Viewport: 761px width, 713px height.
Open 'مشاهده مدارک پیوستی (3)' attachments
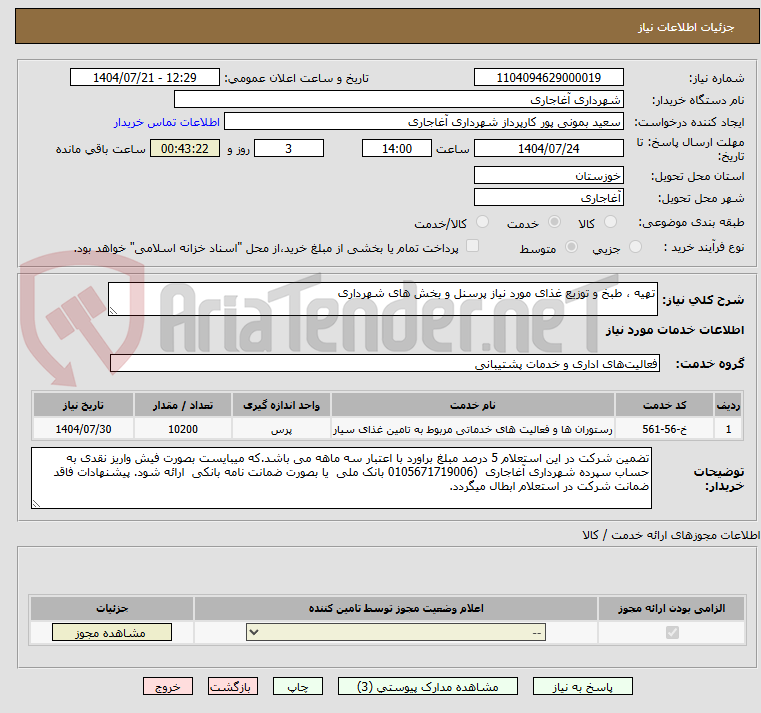(428, 687)
